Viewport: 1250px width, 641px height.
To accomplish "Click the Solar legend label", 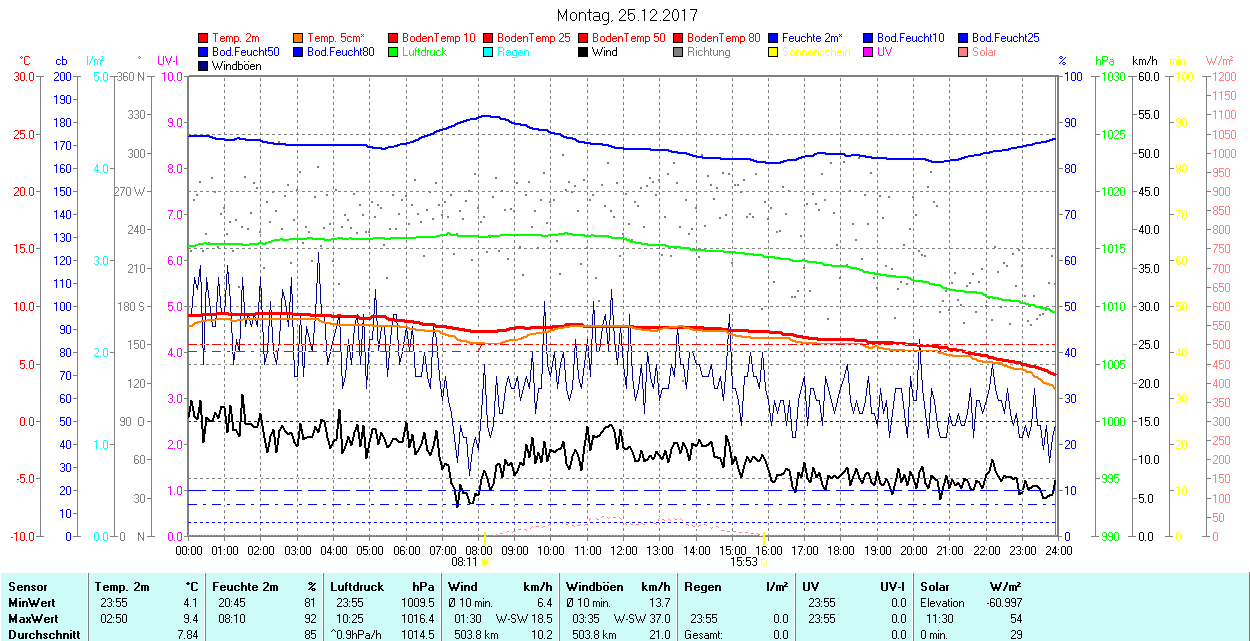I will tap(984, 52).
